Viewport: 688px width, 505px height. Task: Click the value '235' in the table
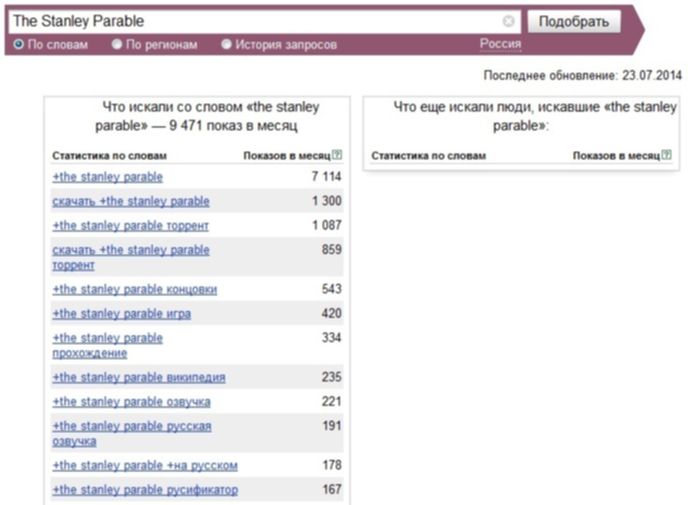[x=332, y=377]
